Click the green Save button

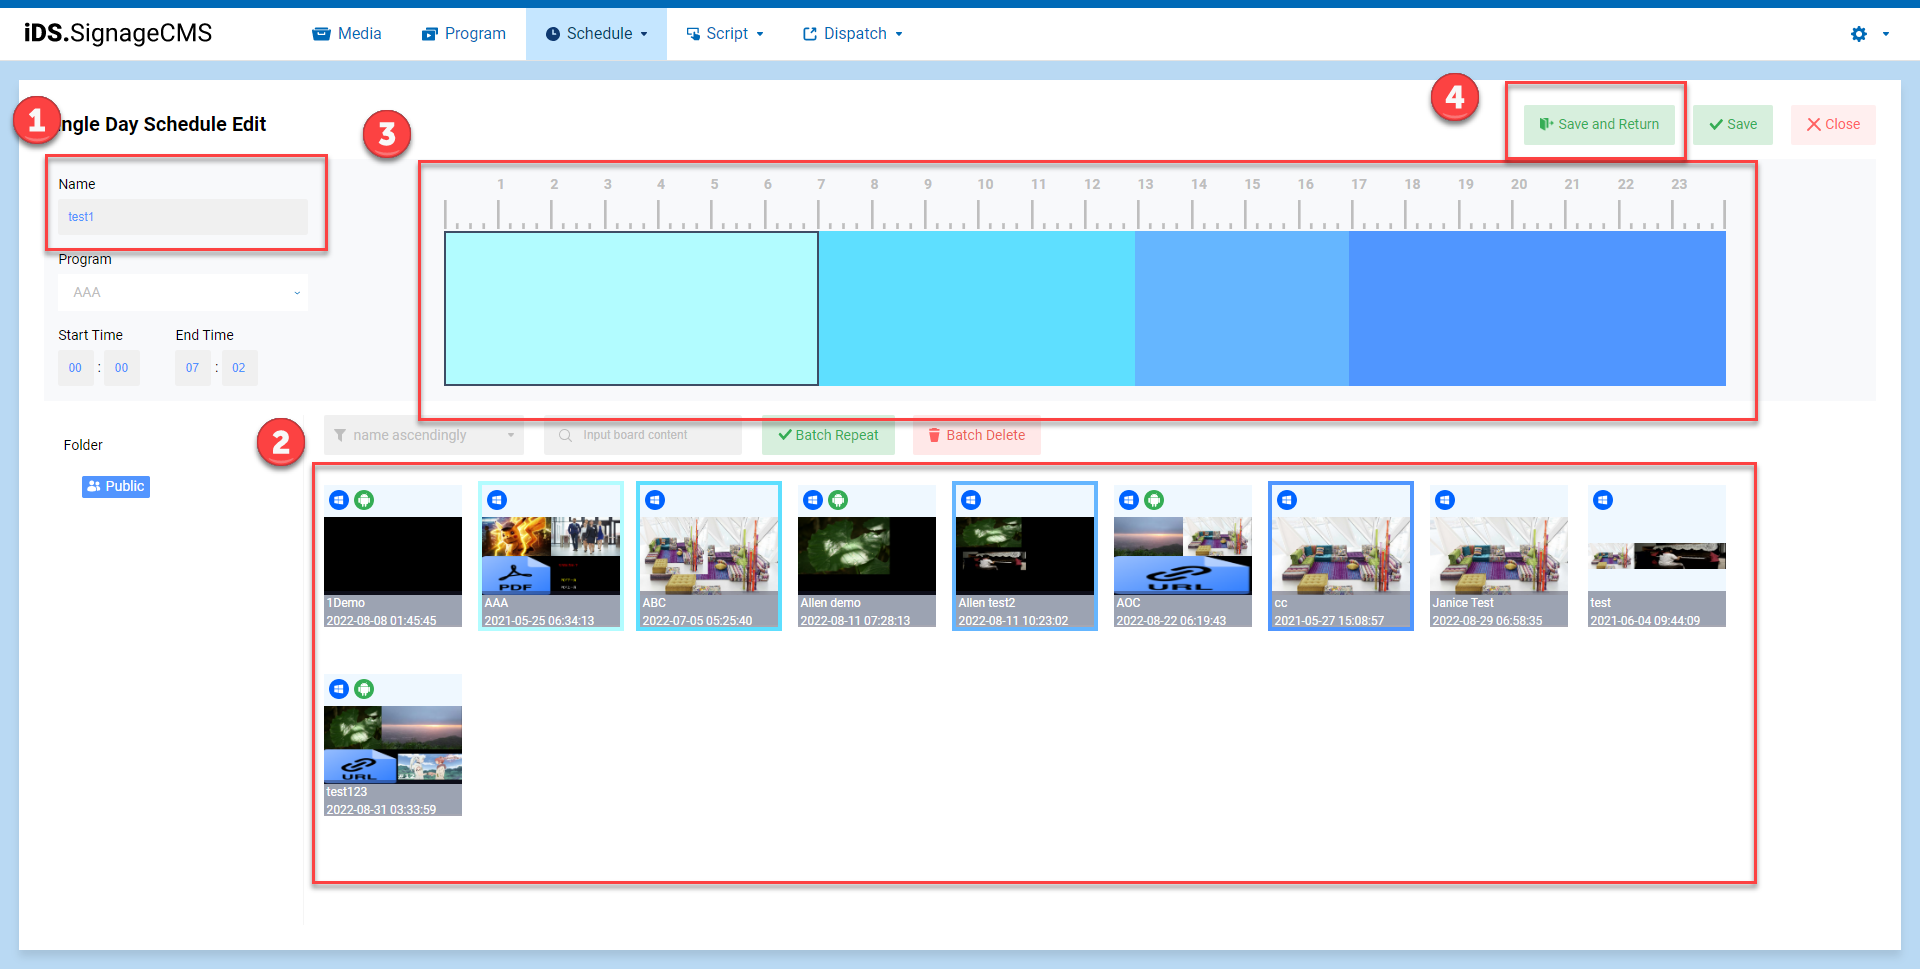(x=1733, y=125)
